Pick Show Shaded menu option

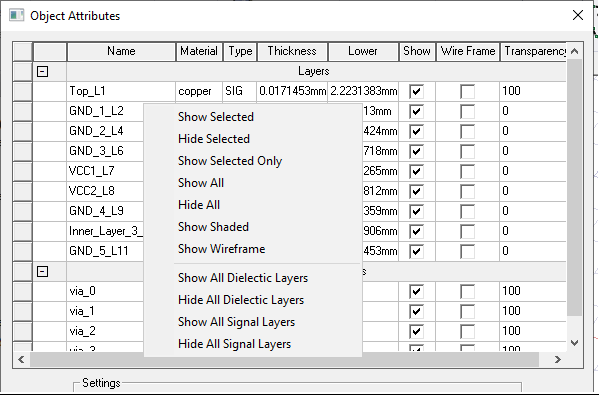pyautogui.click(x=253, y=227)
